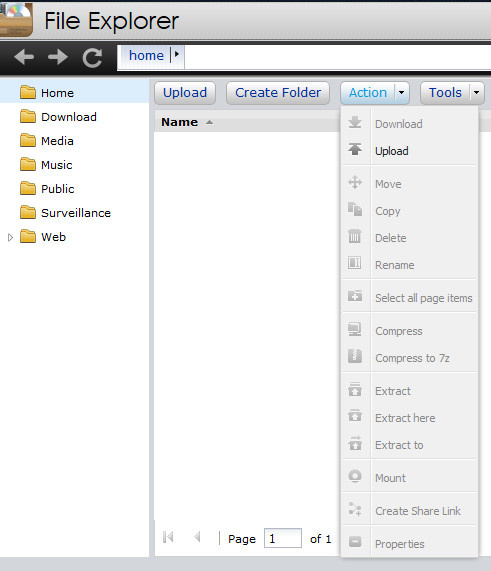Sort by the Name column header
The width and height of the screenshot is (491, 571).
pyautogui.click(x=179, y=122)
